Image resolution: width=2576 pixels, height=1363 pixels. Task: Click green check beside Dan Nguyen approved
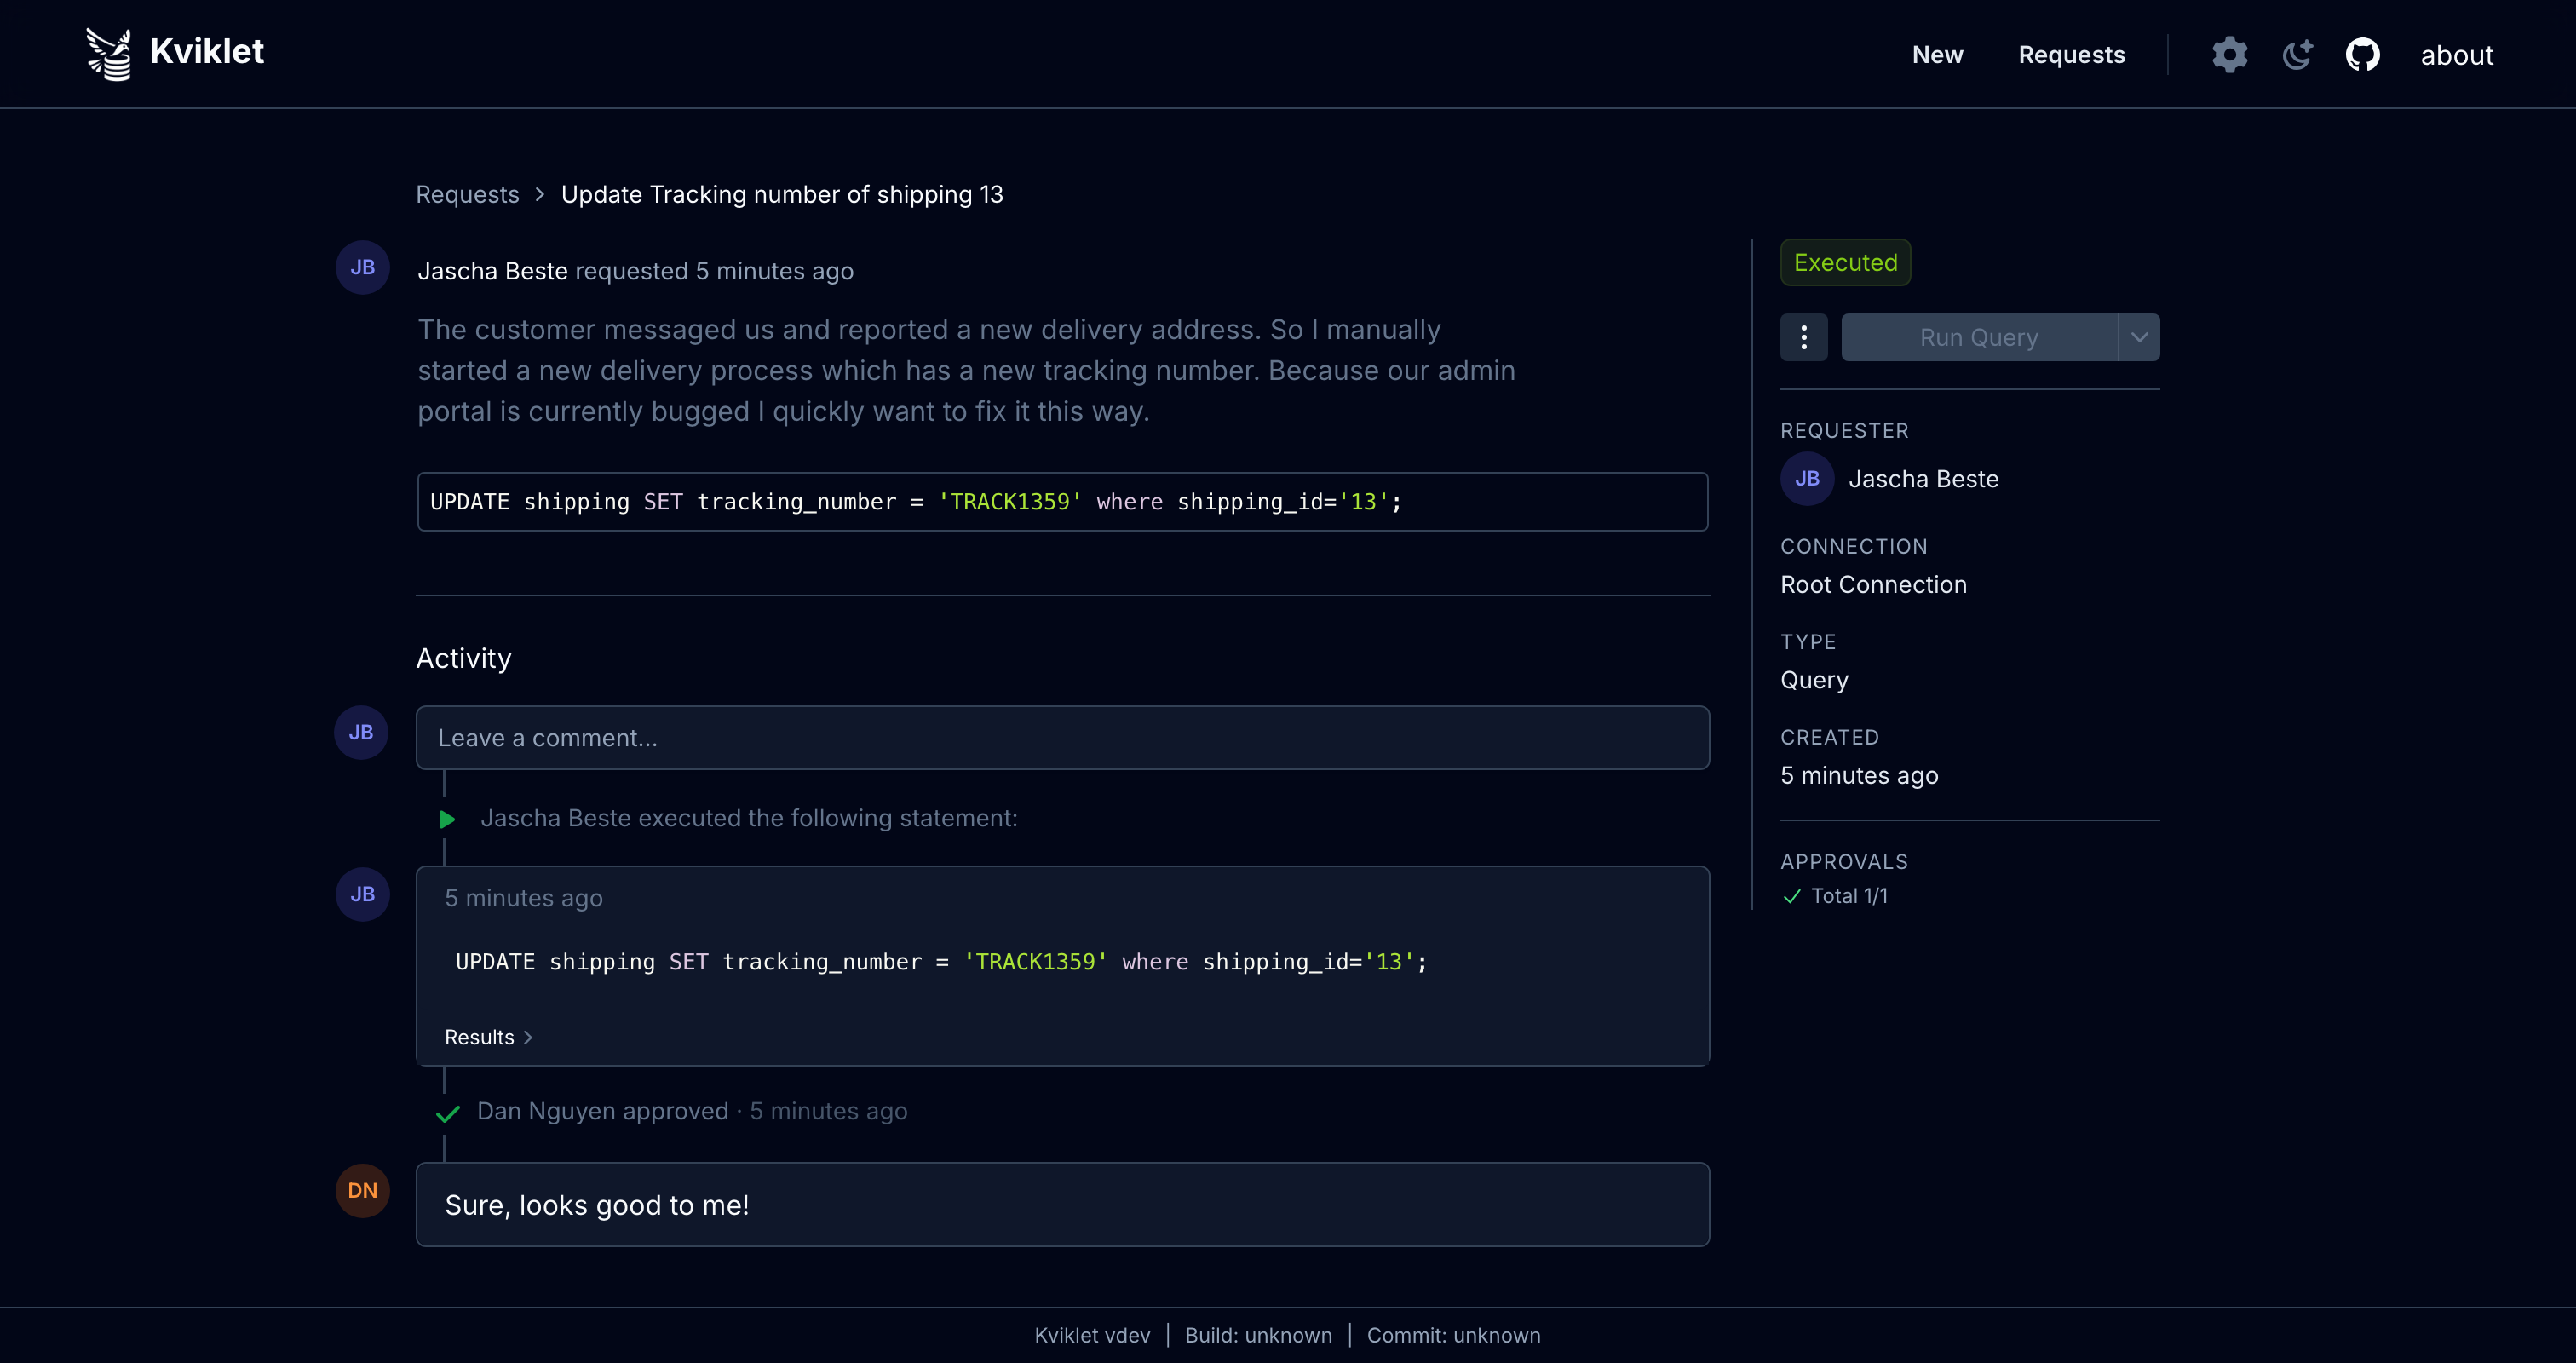[x=447, y=1113]
